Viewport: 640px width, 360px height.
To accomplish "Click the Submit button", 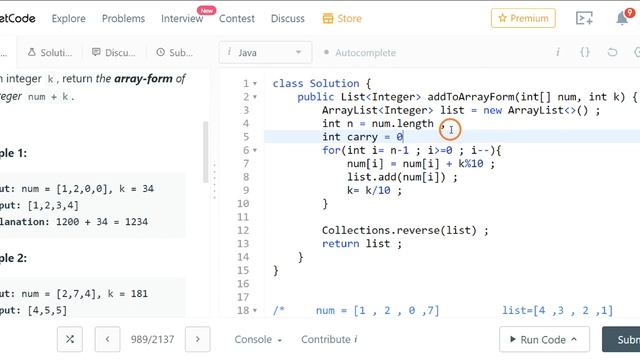I will [621, 340].
